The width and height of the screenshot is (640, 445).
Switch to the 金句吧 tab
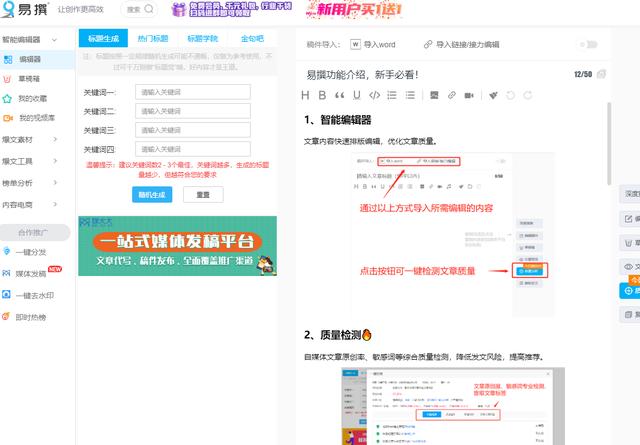click(x=252, y=38)
